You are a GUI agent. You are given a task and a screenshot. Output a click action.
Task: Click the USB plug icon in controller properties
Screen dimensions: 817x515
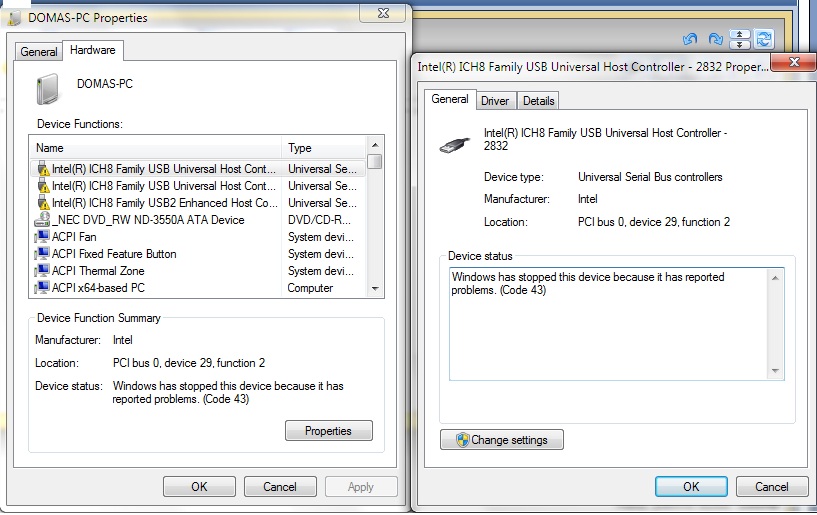[454, 144]
